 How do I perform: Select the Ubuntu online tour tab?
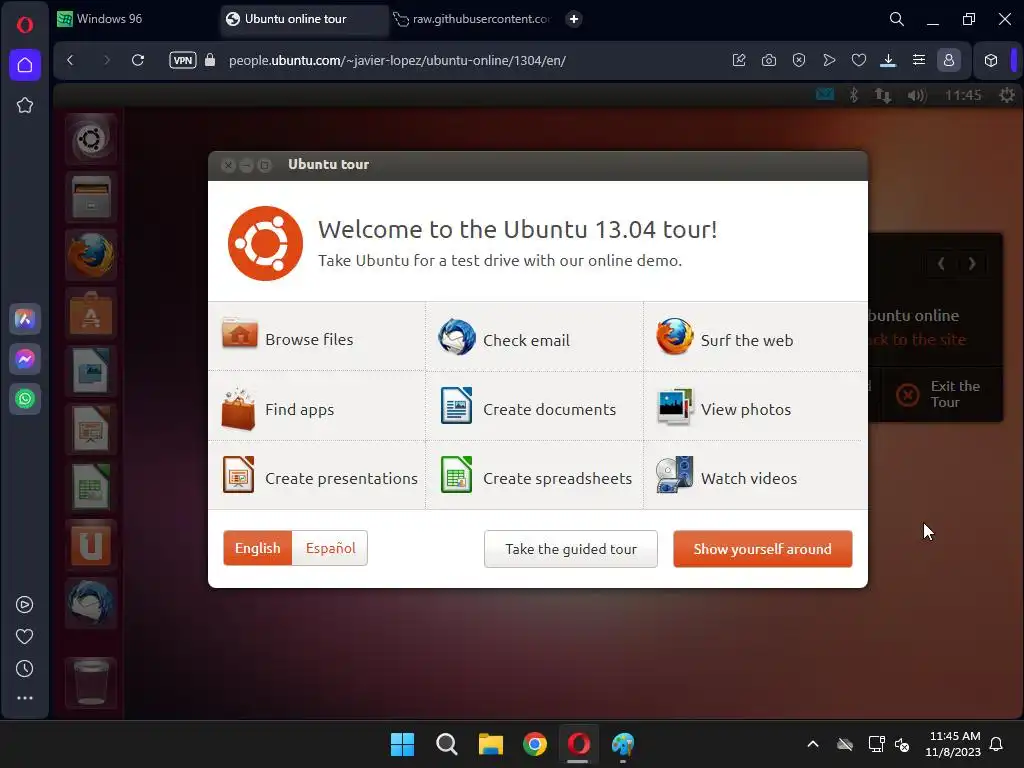304,19
